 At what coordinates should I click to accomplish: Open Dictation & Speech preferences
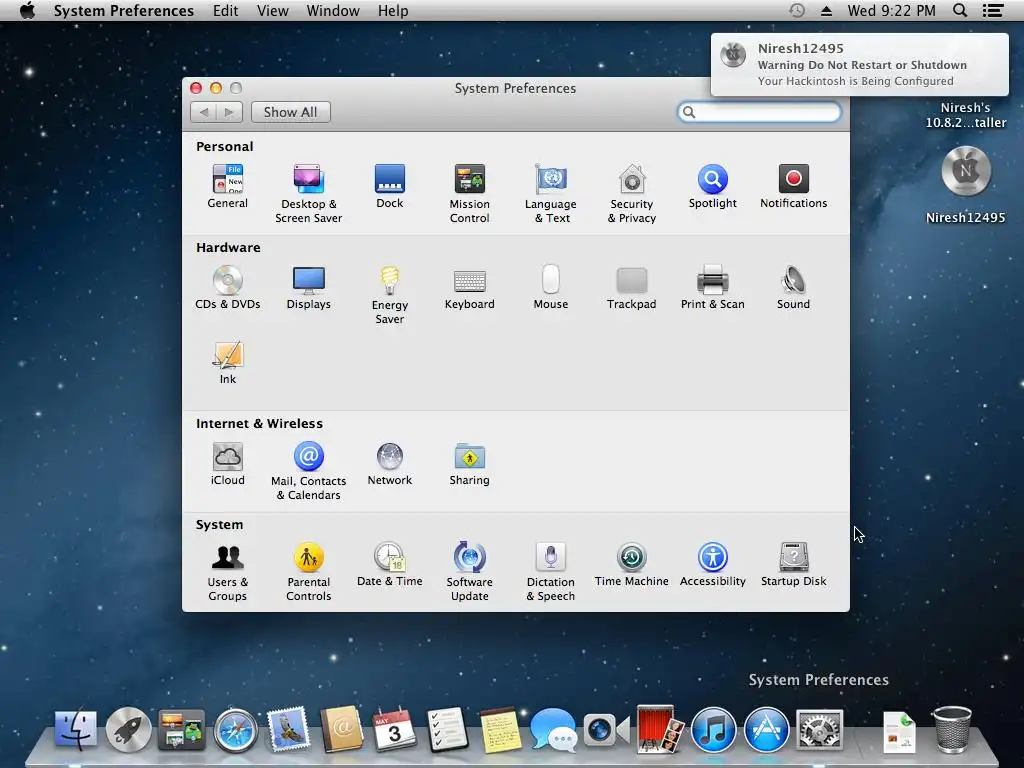pyautogui.click(x=551, y=573)
